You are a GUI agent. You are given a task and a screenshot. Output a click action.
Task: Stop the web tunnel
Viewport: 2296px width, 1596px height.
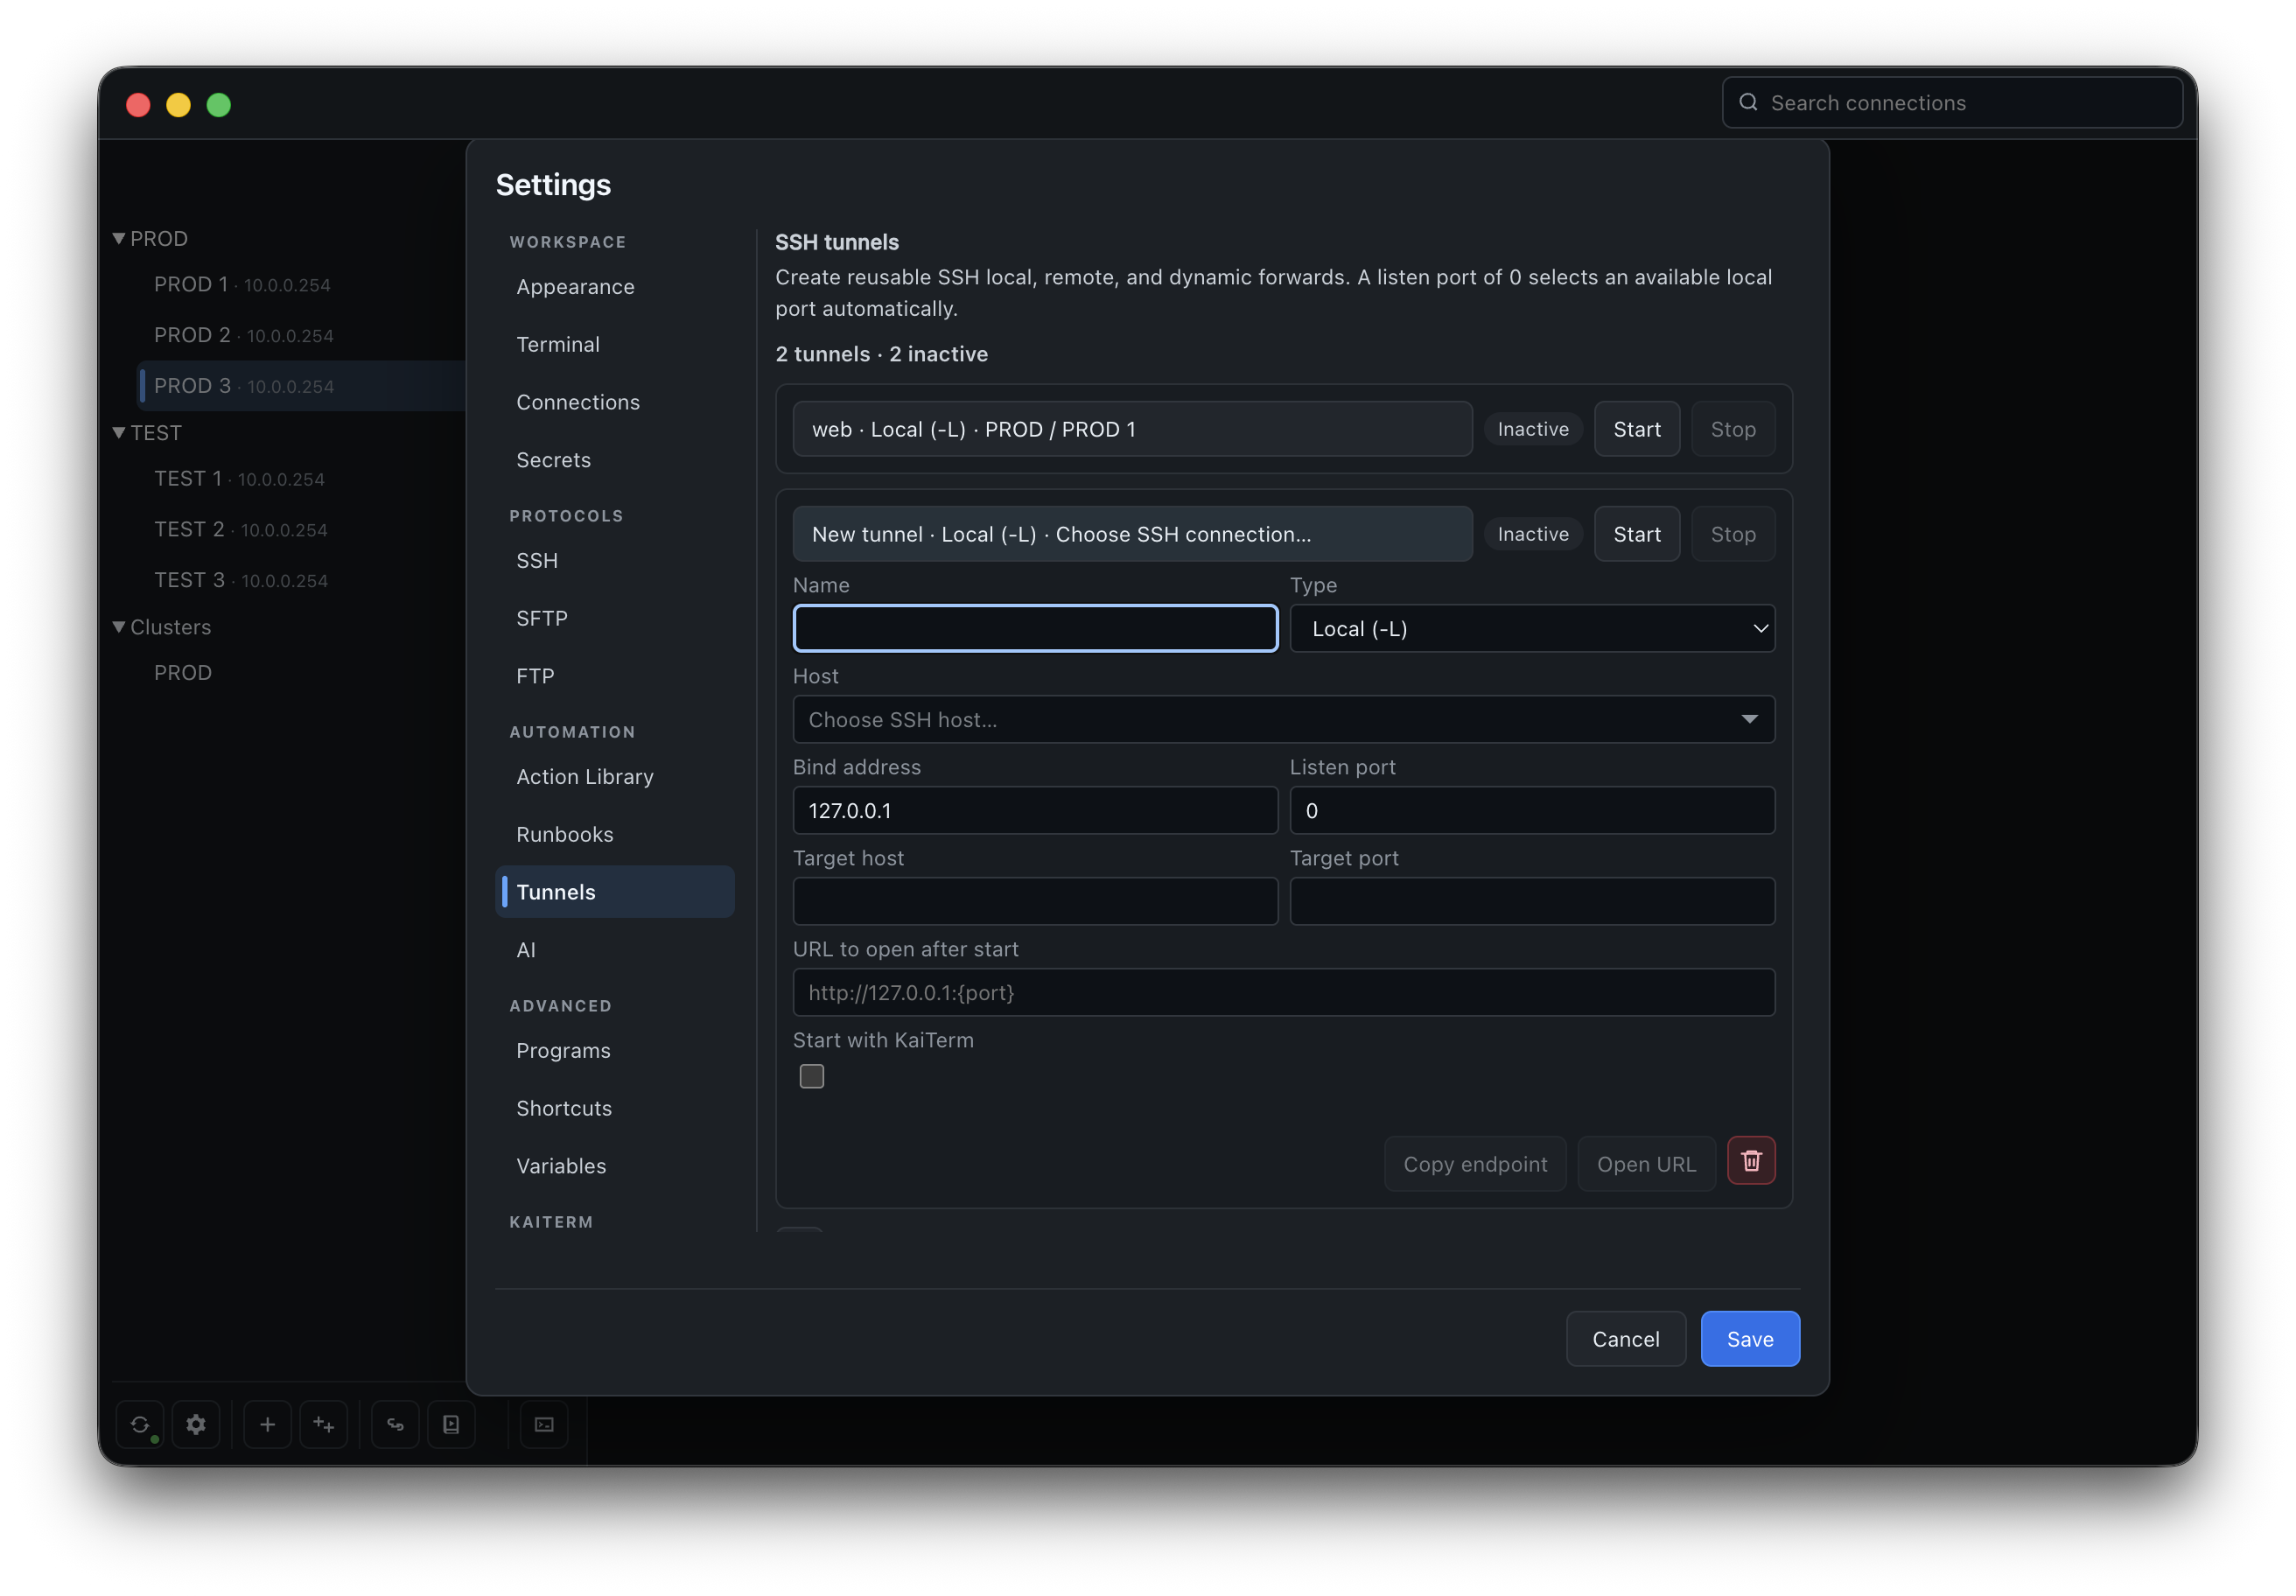(x=1732, y=429)
